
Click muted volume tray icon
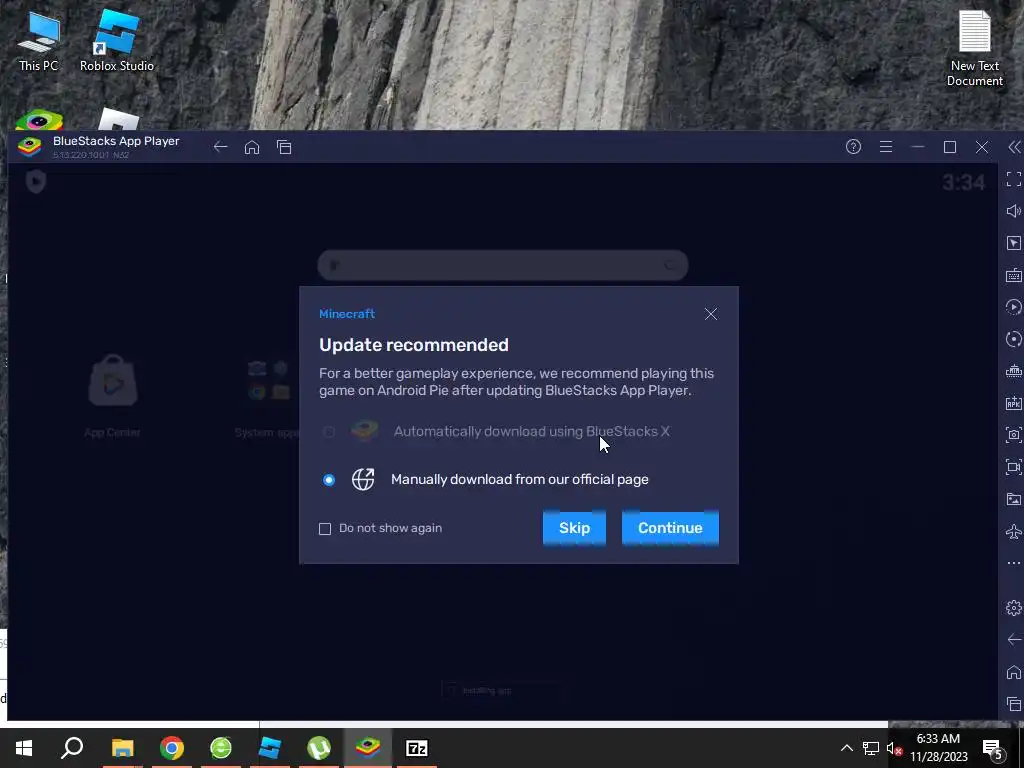click(x=894, y=748)
